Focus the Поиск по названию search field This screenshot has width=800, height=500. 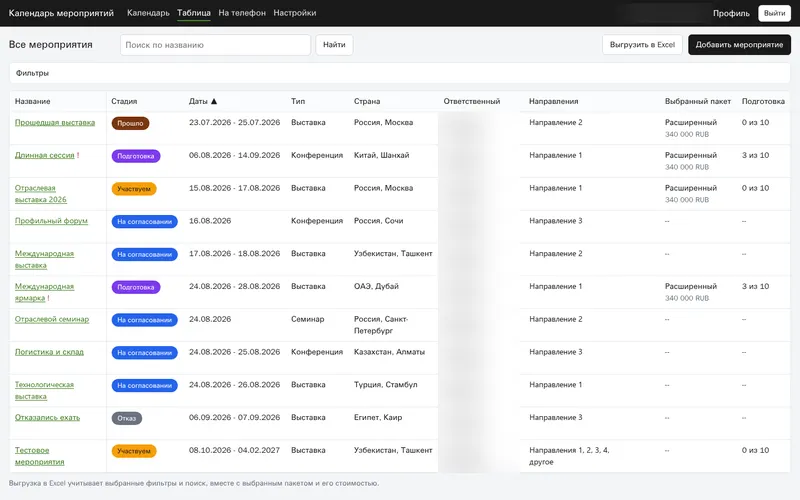215,45
